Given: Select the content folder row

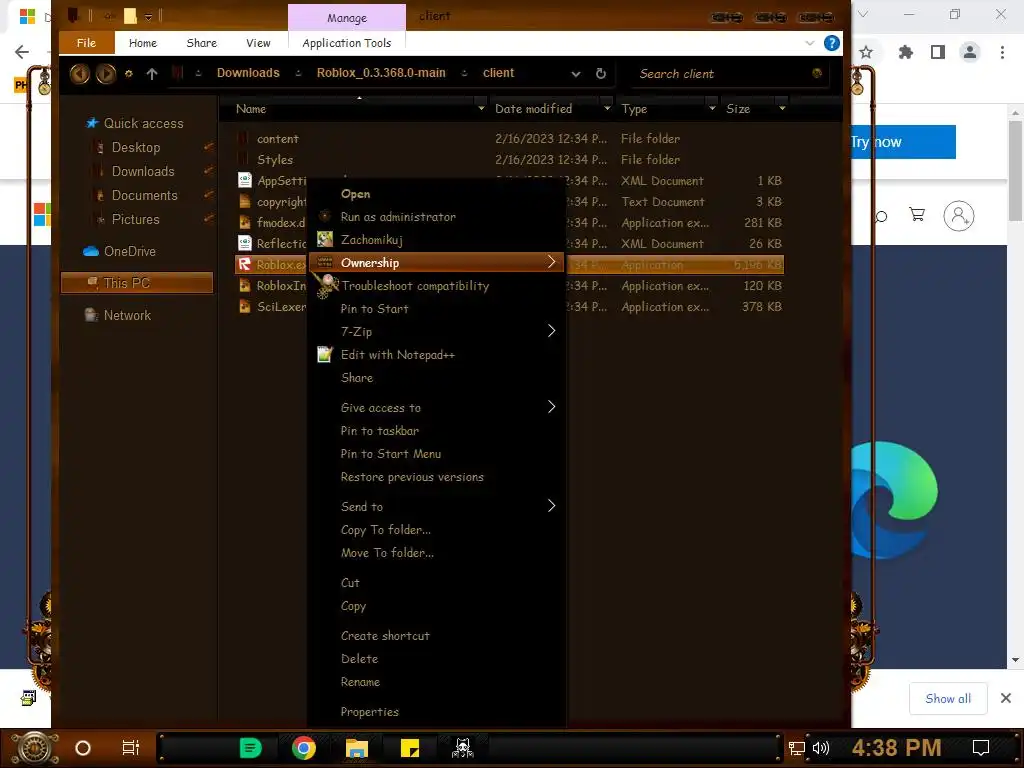Looking at the screenshot, I should click(x=509, y=138).
